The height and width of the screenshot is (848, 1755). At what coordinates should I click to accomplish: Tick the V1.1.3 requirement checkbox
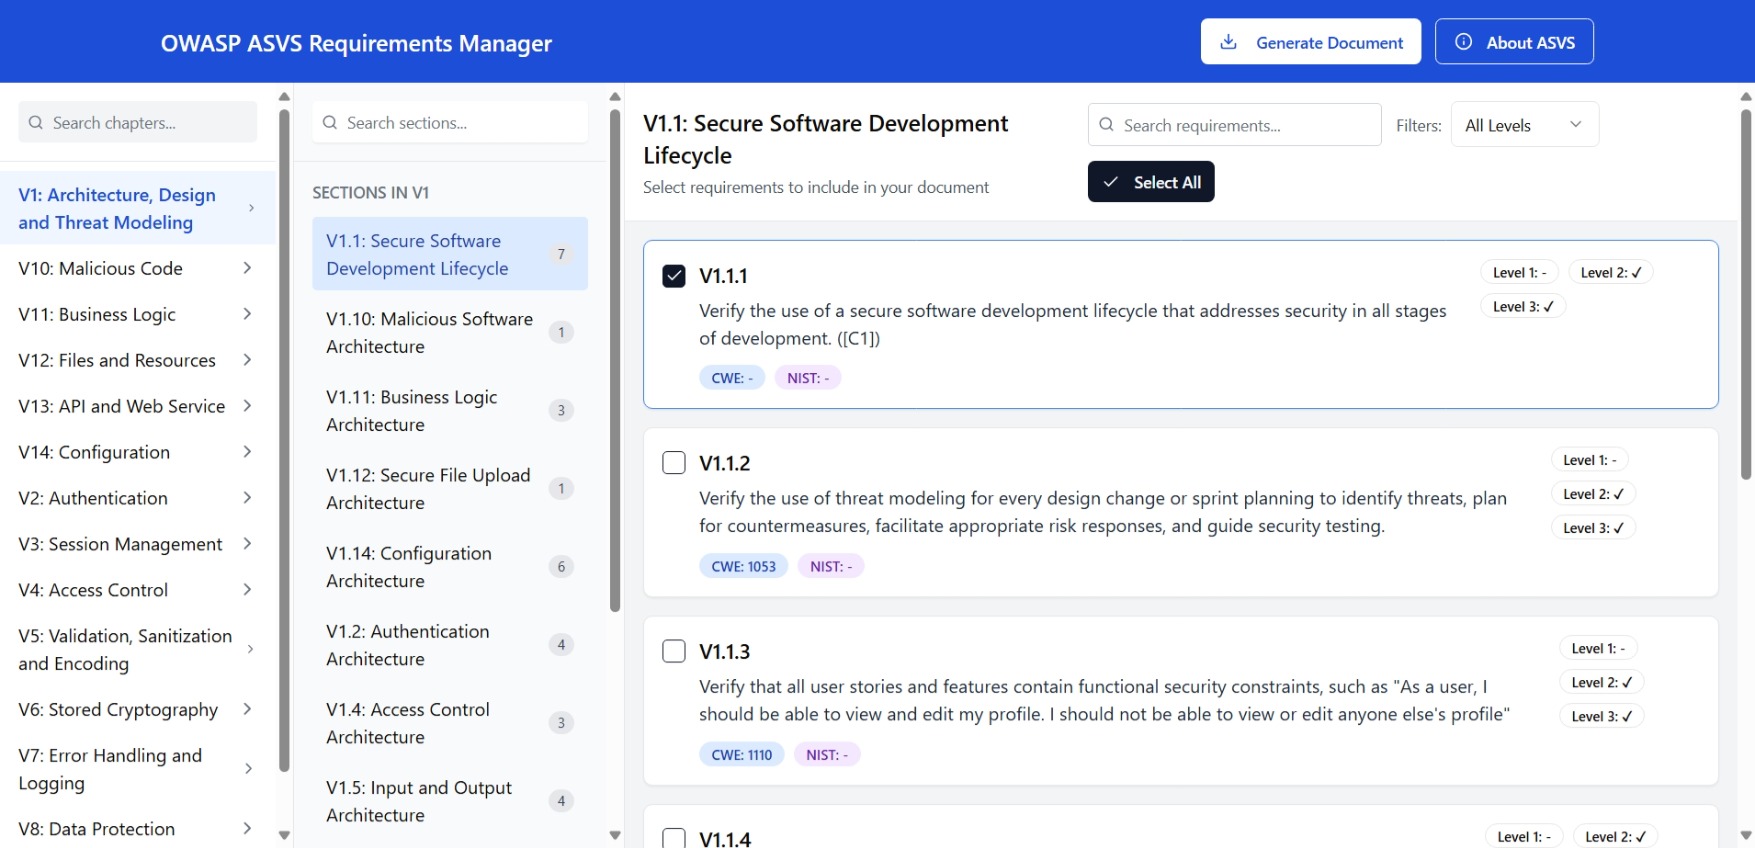(x=674, y=651)
